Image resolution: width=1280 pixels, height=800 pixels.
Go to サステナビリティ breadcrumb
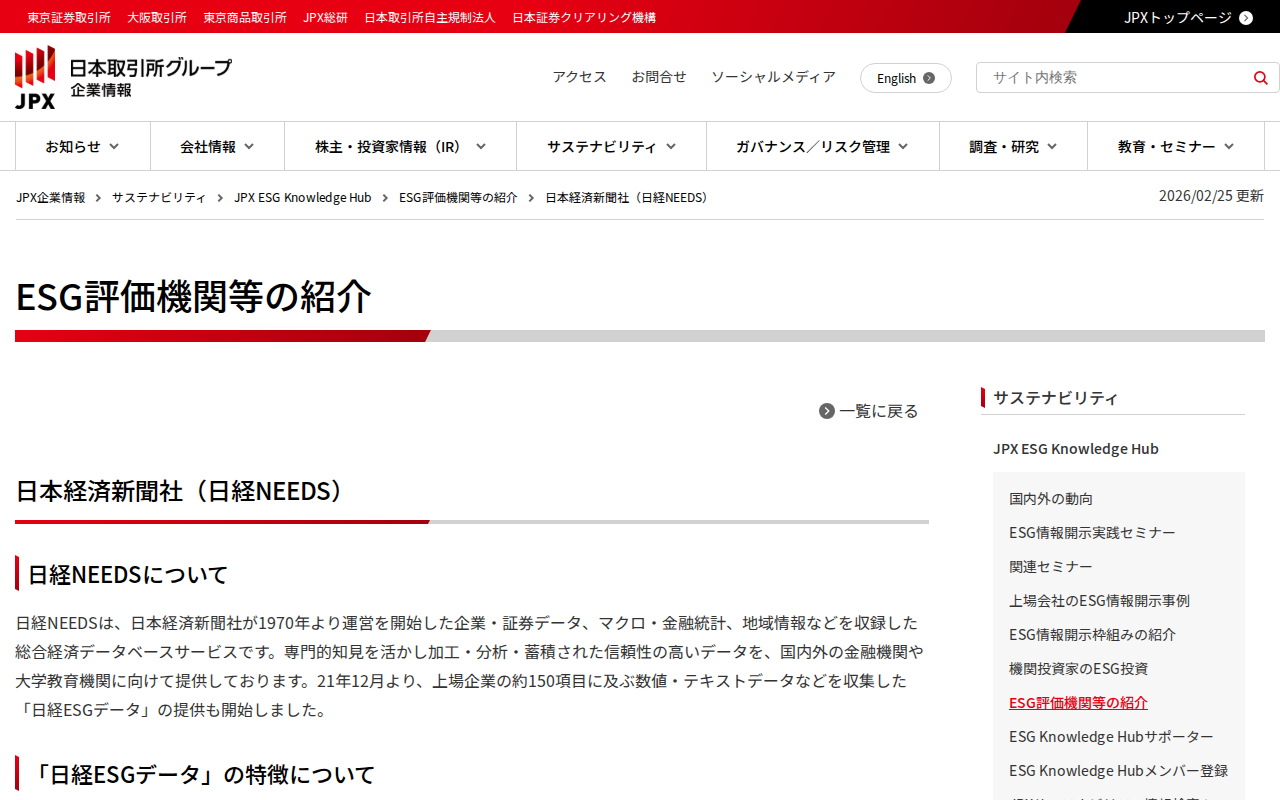click(x=159, y=198)
